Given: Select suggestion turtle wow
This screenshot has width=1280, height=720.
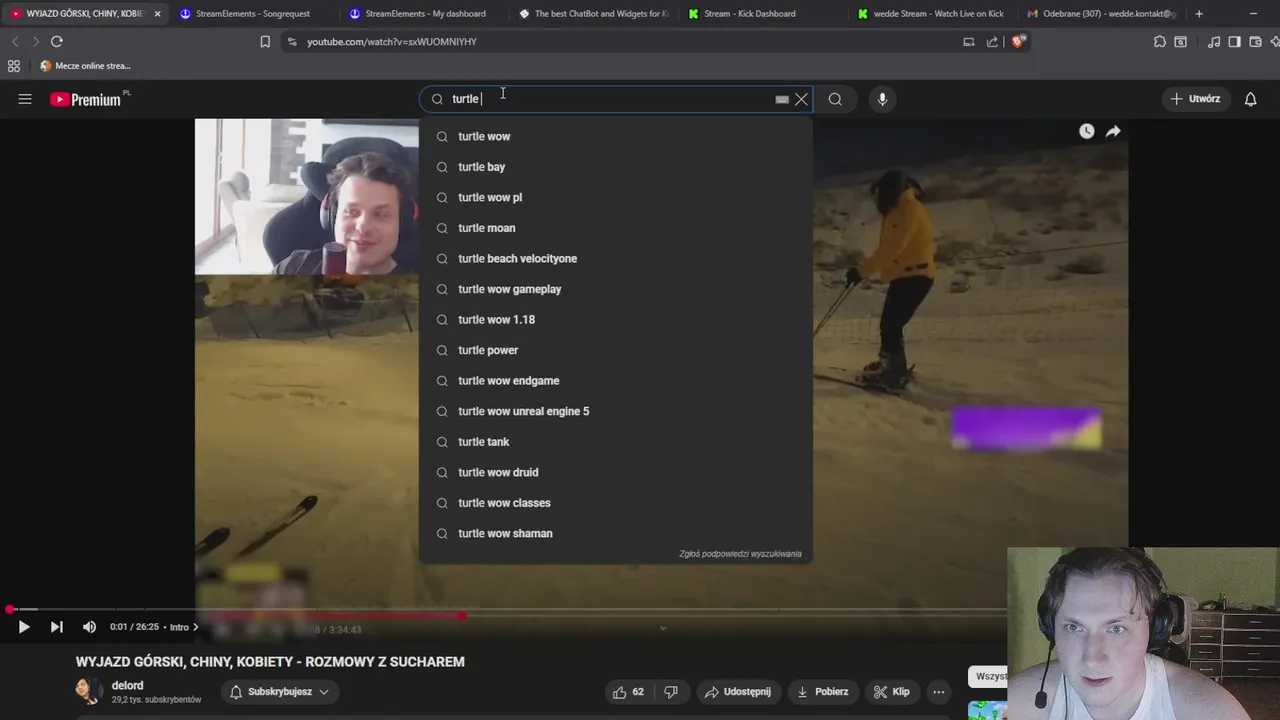Looking at the screenshot, I should [x=615, y=136].
